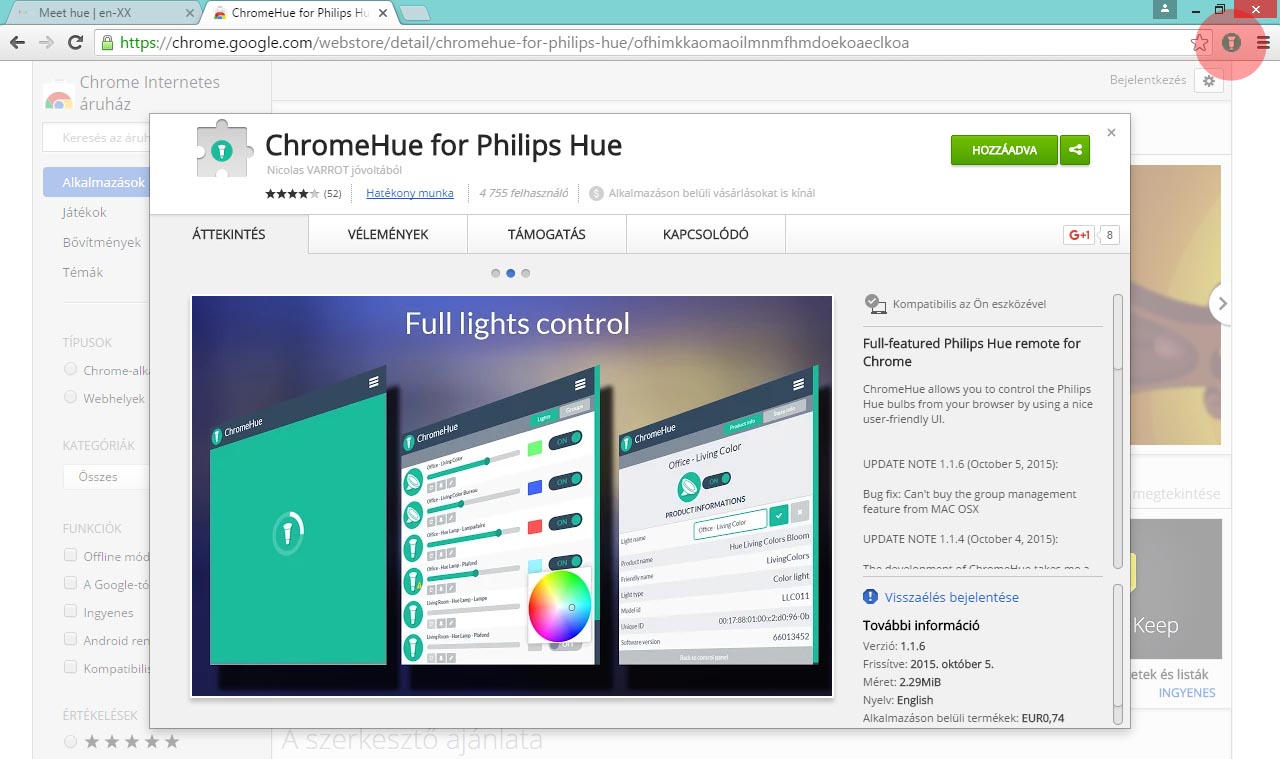Click the Chrome Web Store logo
The width and height of the screenshot is (1280, 759).
point(58,99)
